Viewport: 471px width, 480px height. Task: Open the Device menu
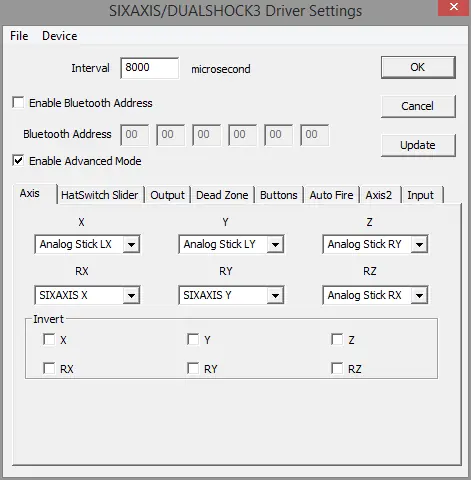click(x=60, y=36)
